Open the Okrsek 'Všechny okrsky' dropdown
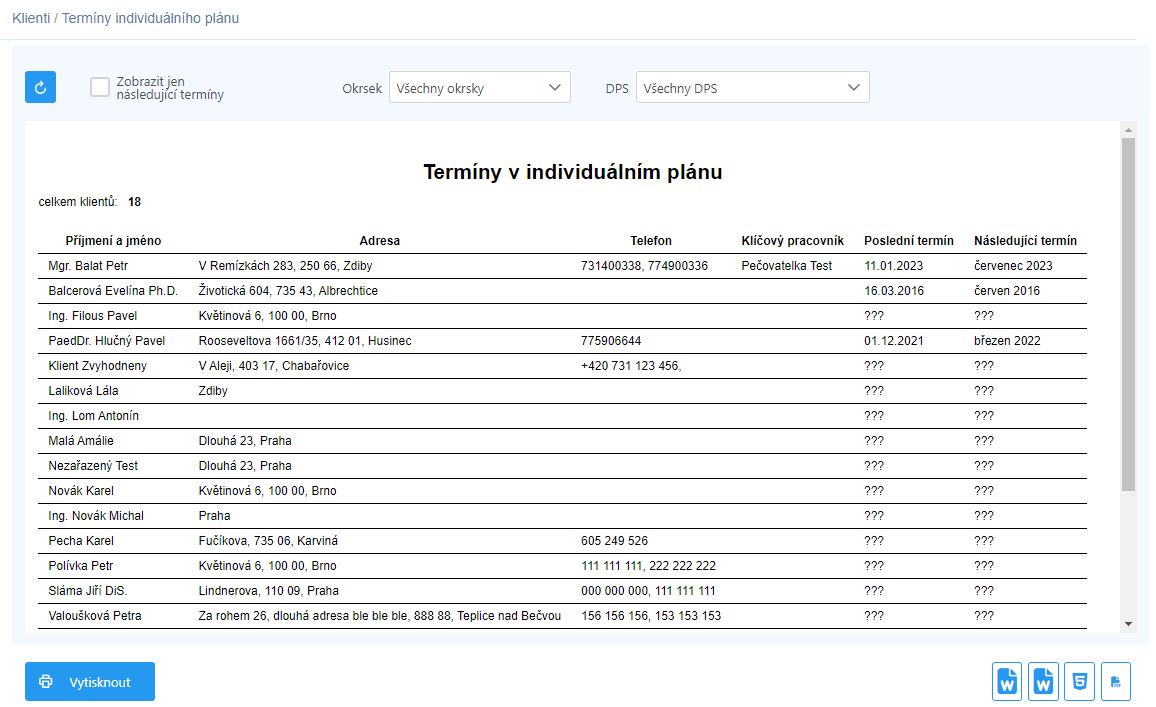This screenshot has height=707, width=1156. [479, 87]
